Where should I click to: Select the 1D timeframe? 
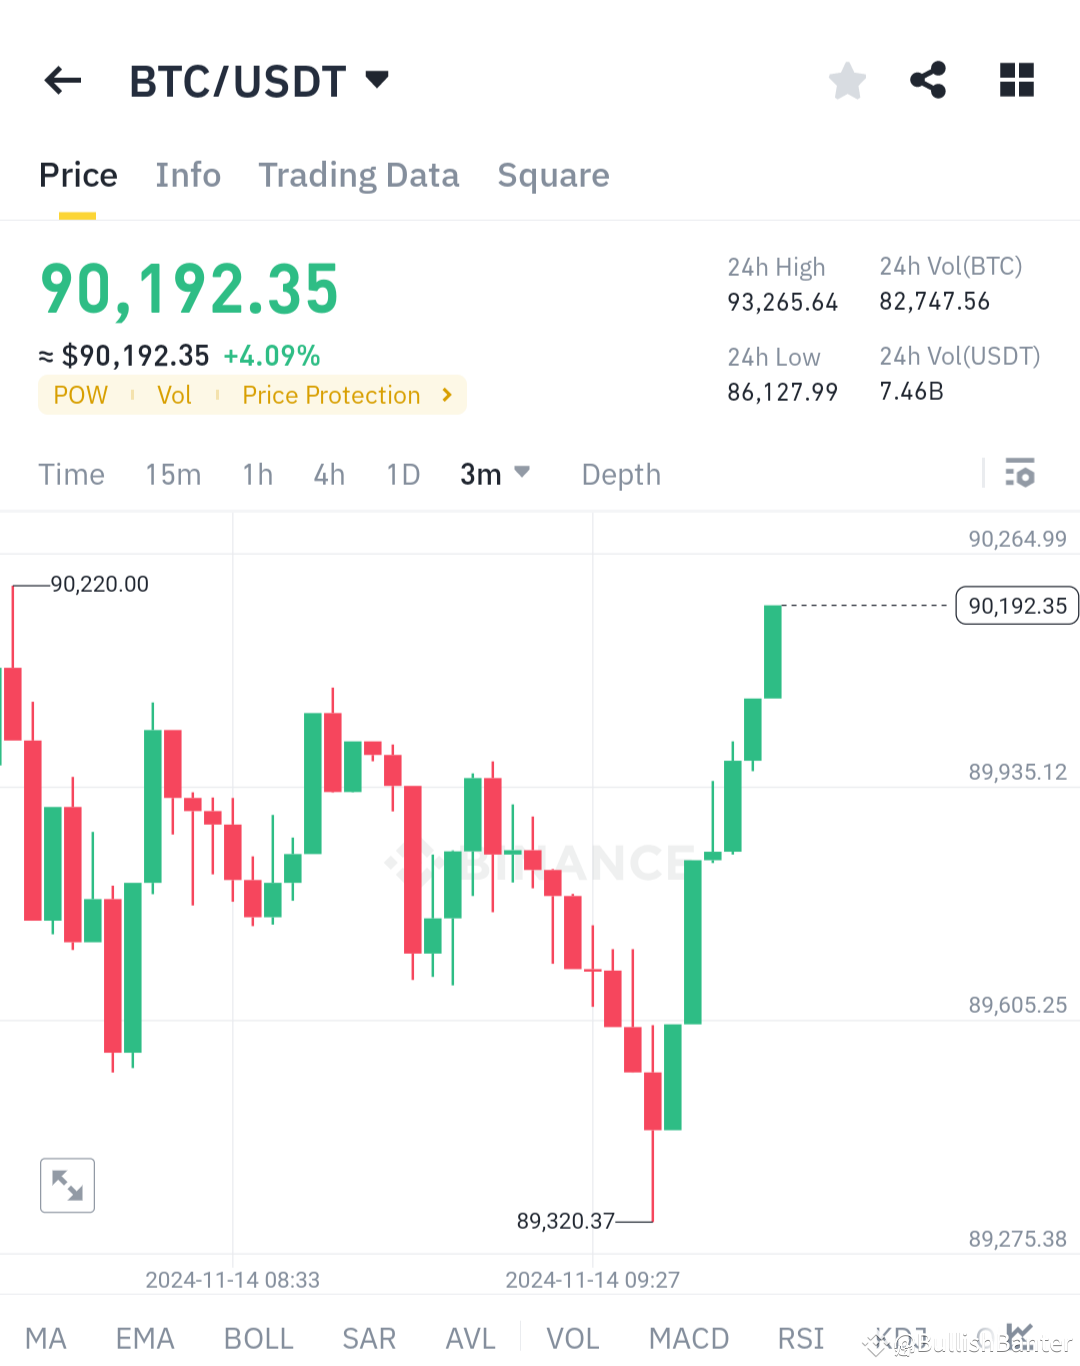tap(402, 474)
